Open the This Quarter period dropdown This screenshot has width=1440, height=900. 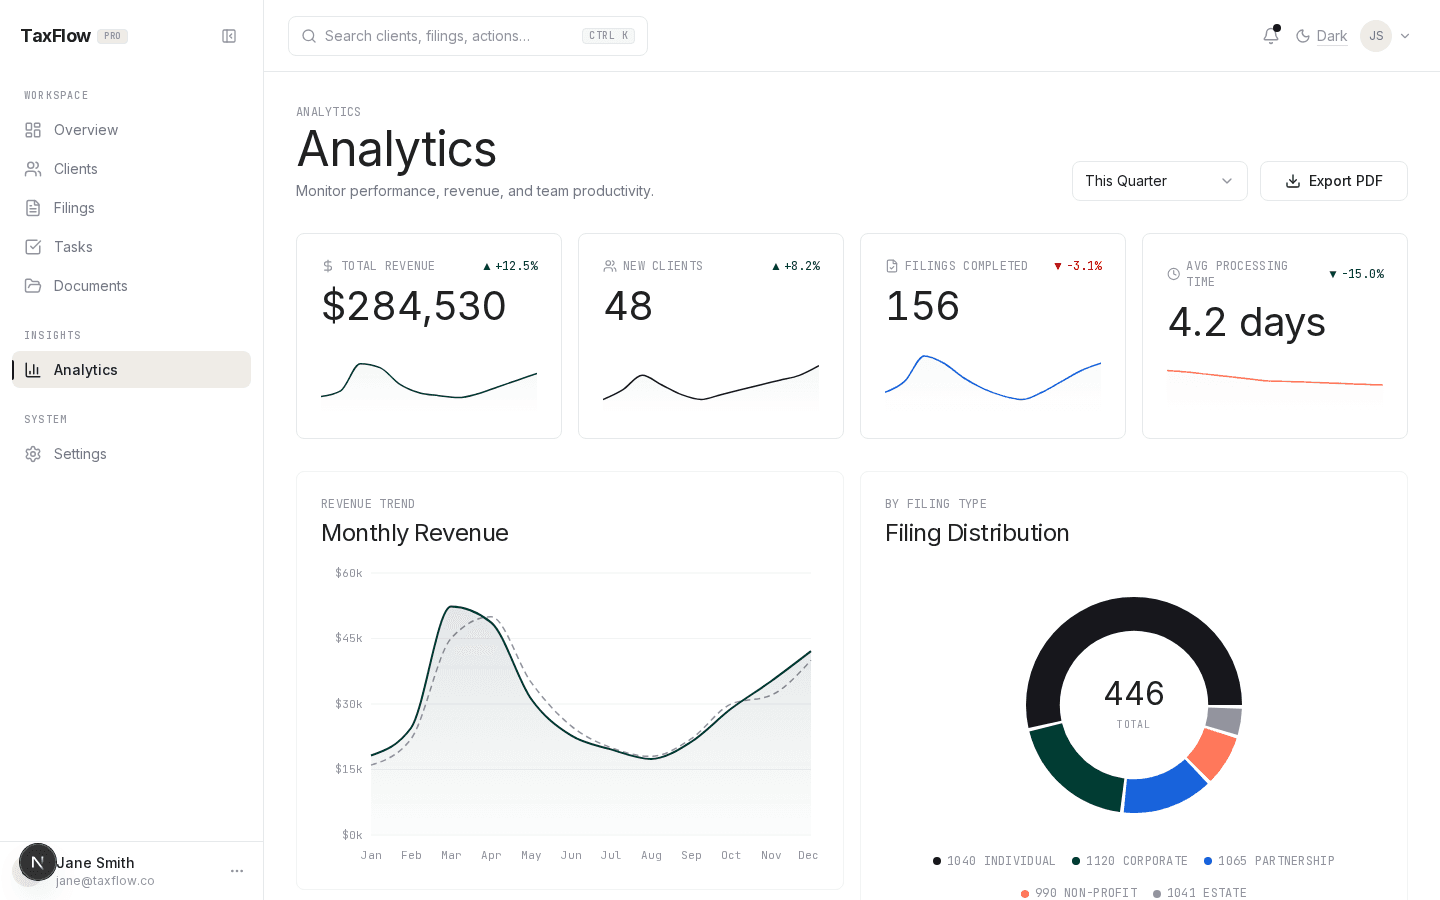click(1160, 181)
